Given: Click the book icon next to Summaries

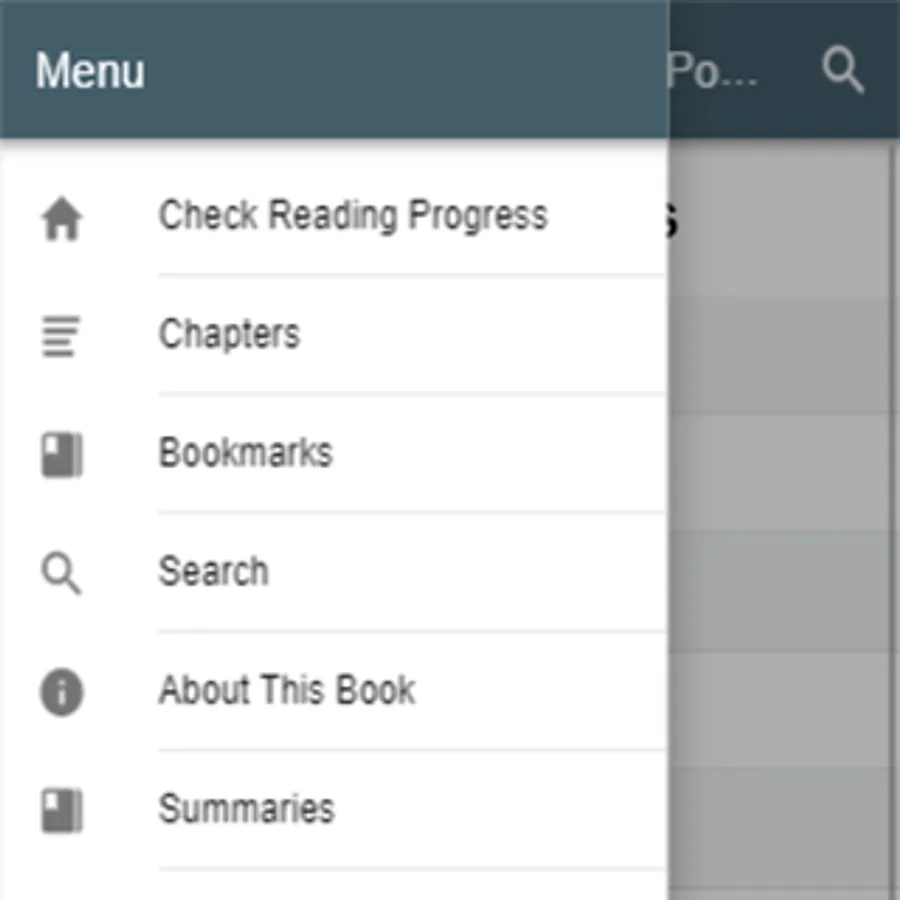Looking at the screenshot, I should click(61, 811).
